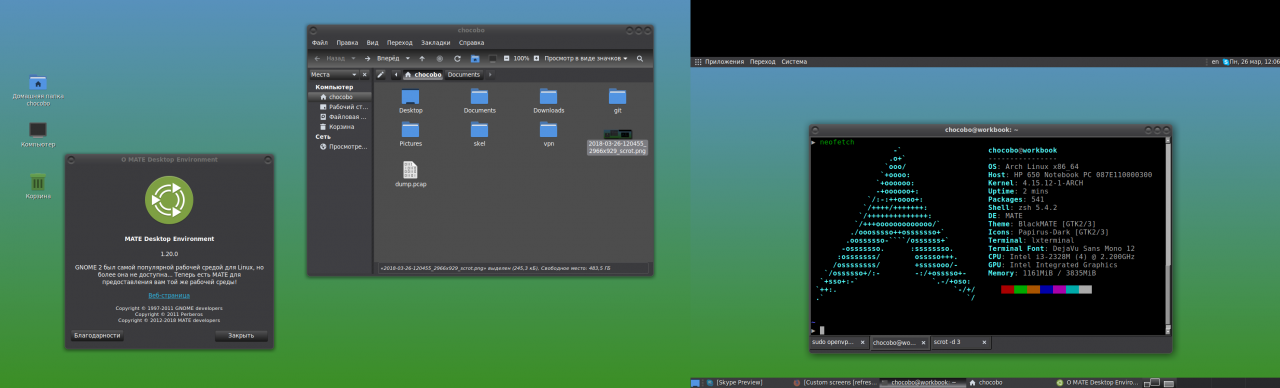Open the Закладки menu
1280x388 pixels.
[x=436, y=43]
